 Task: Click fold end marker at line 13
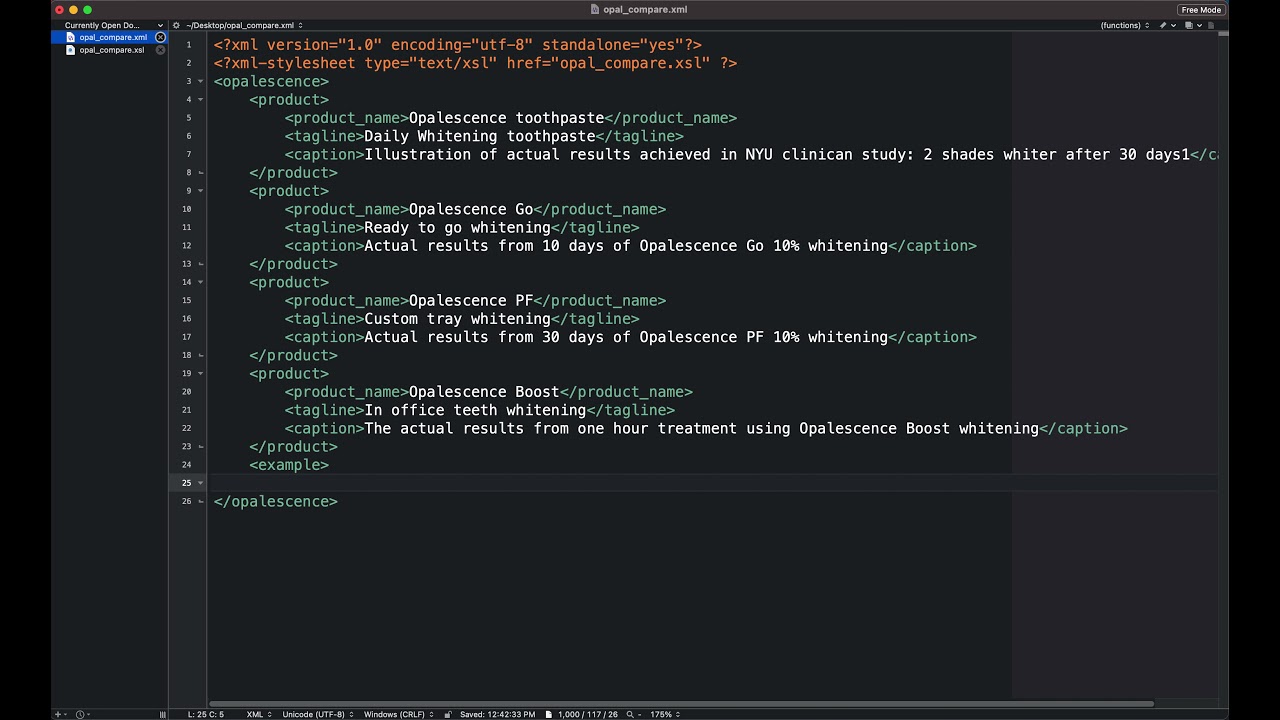200,264
